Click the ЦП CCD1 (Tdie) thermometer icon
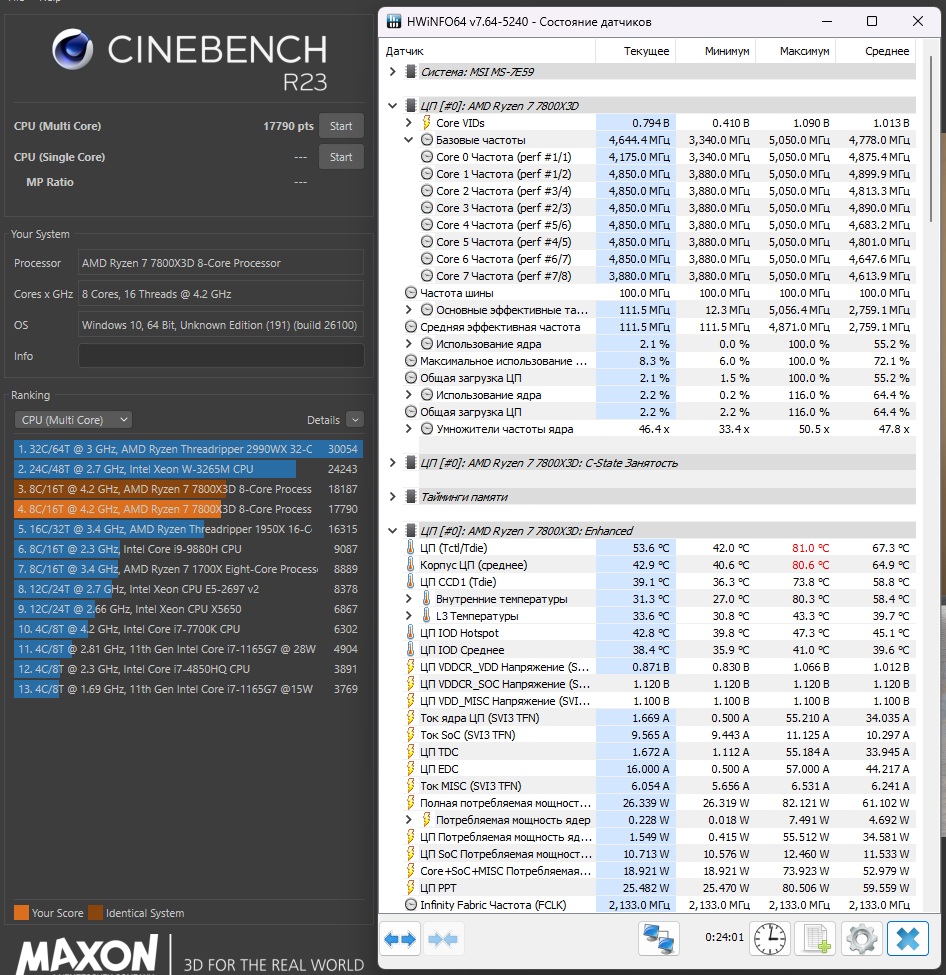 pos(410,581)
